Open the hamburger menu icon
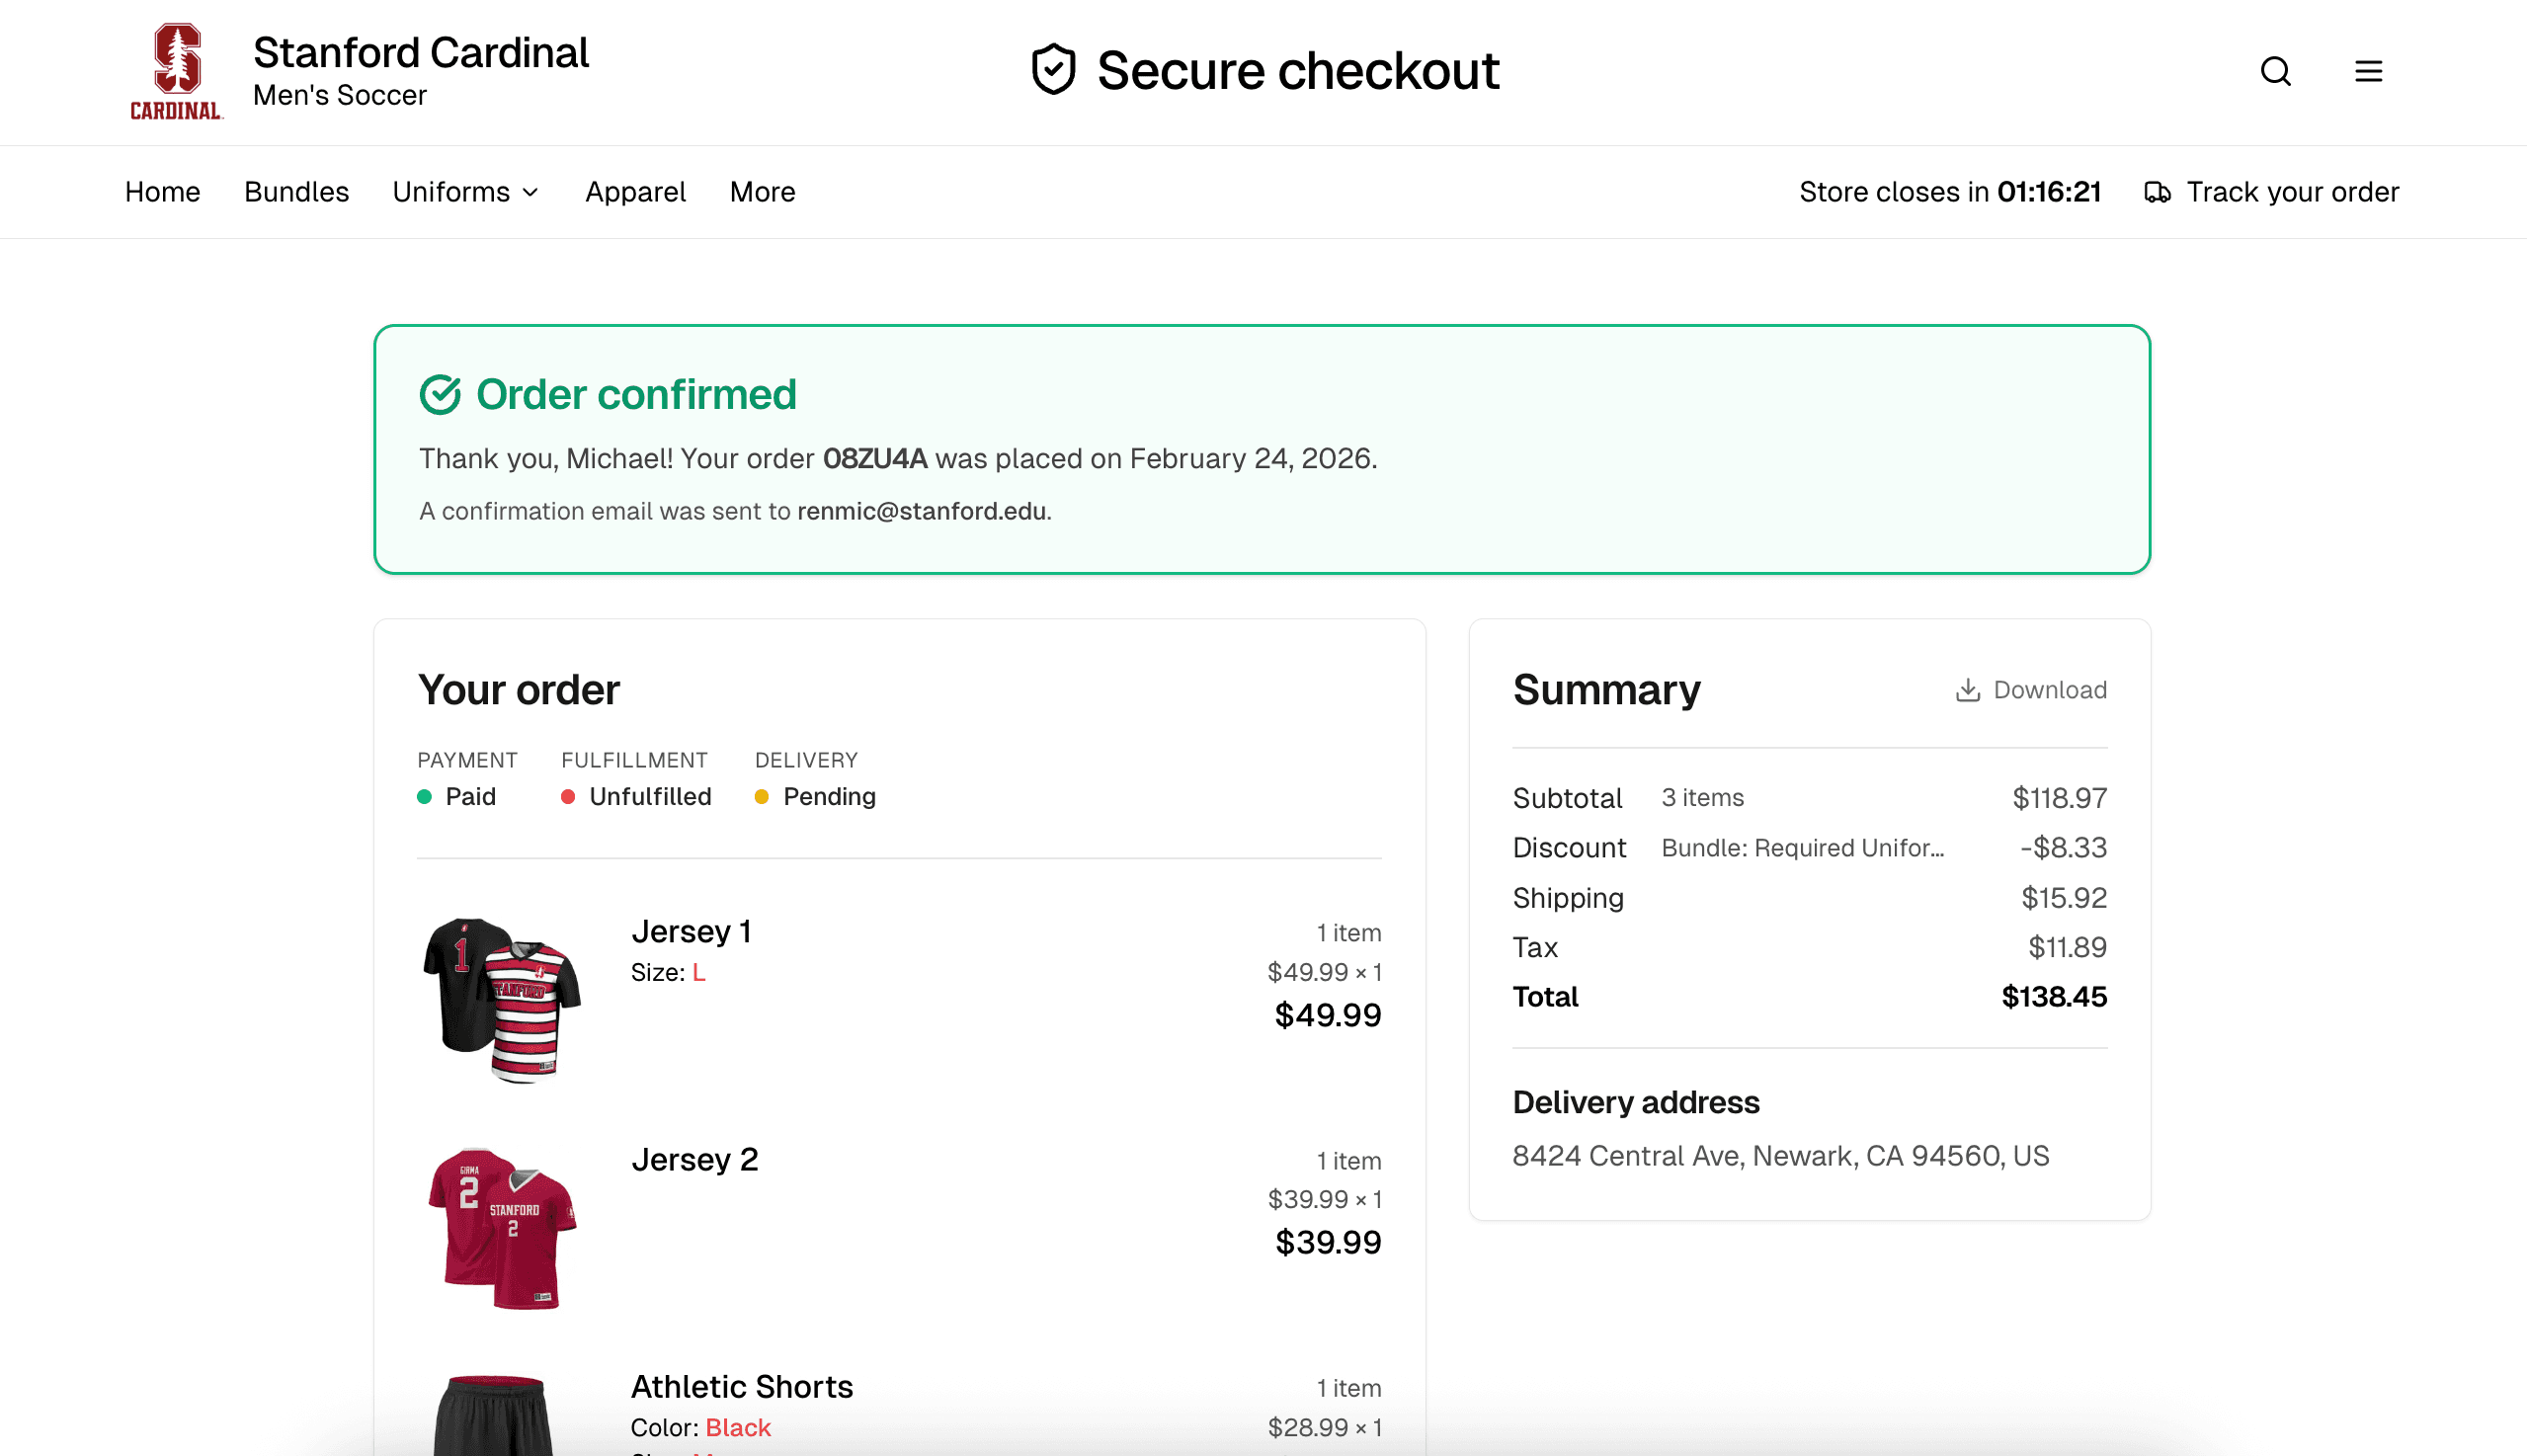Viewport: 2527px width, 1456px height. (2368, 71)
